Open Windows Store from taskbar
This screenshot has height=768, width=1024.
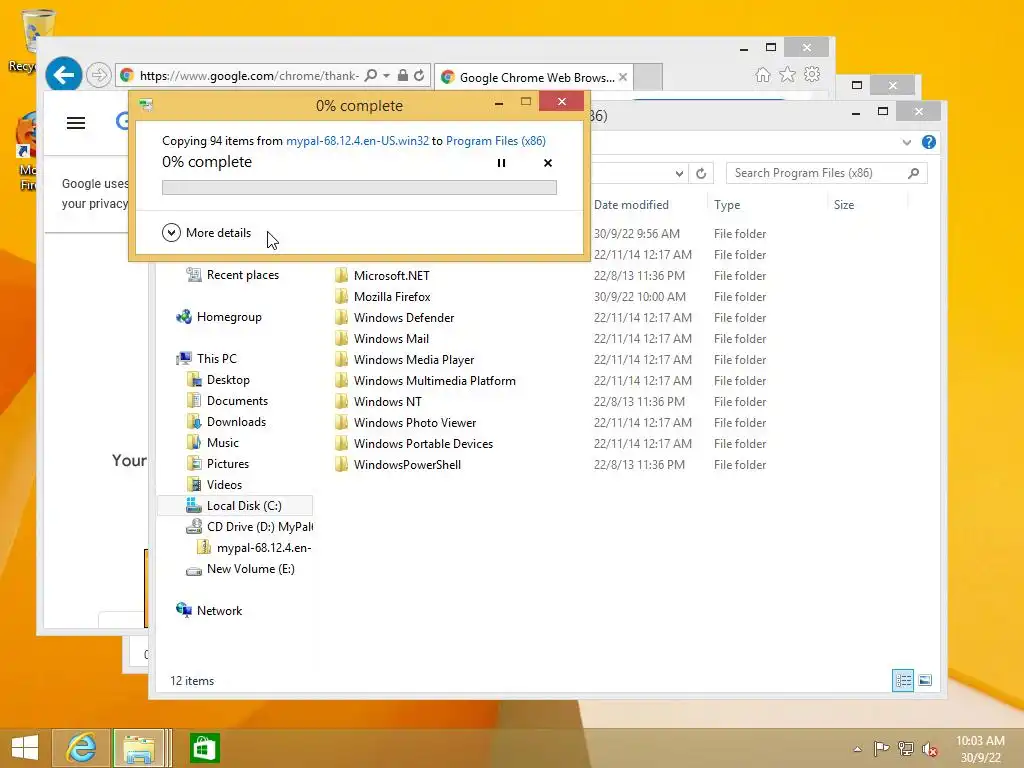click(x=204, y=748)
